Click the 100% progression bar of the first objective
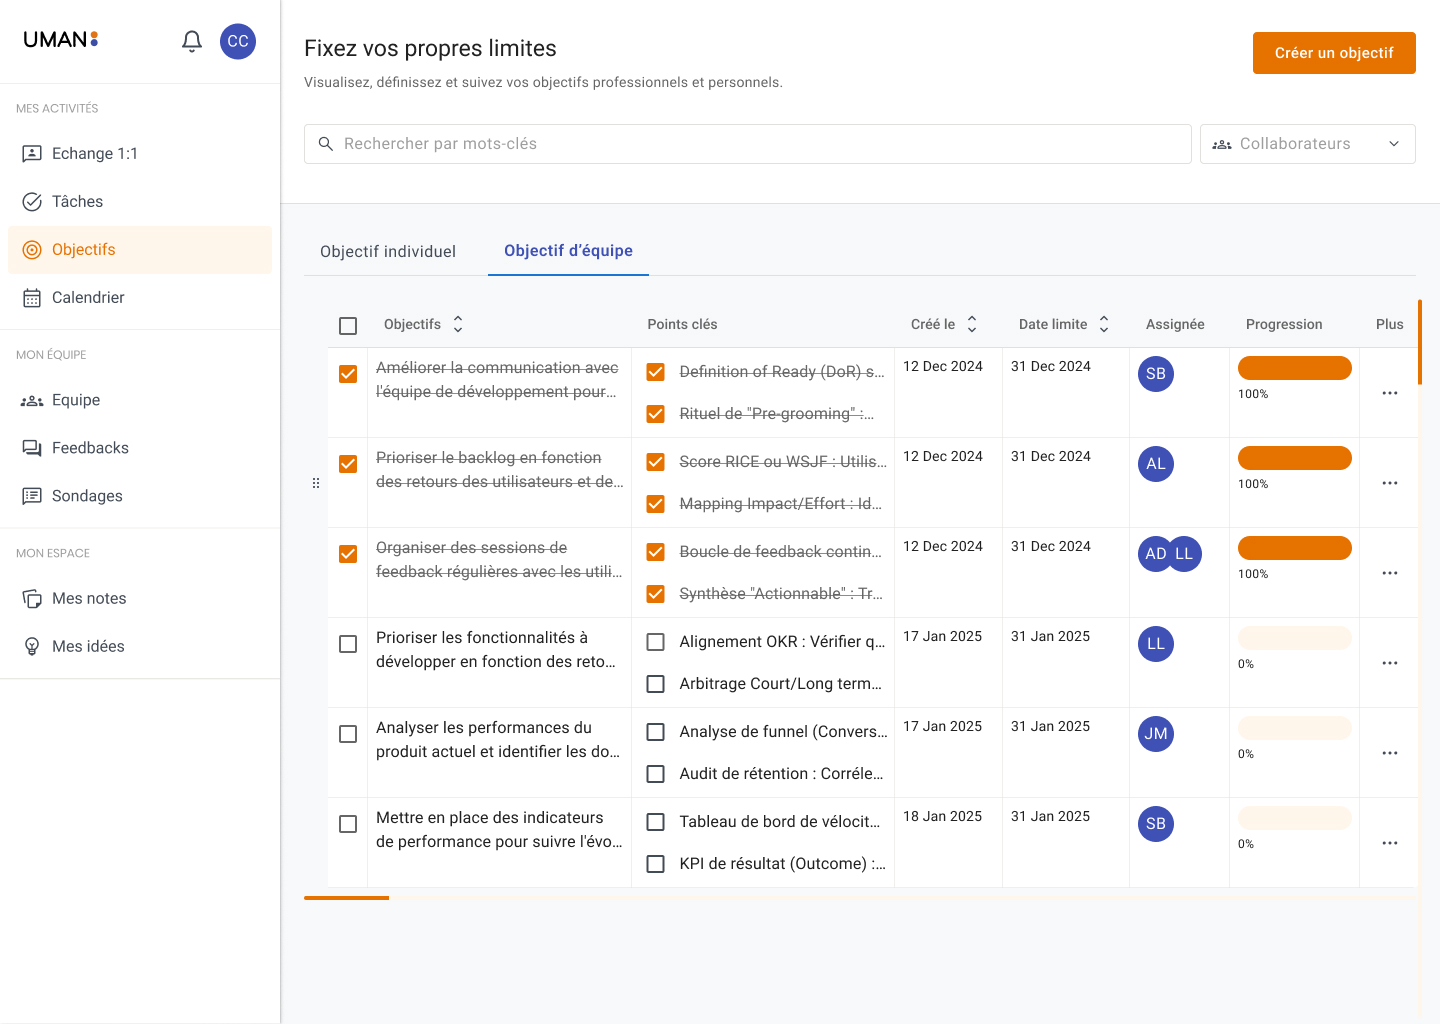 [1294, 367]
